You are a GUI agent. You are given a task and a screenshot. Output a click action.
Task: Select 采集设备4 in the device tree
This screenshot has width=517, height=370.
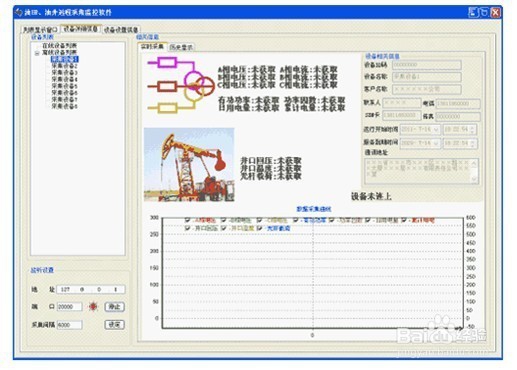[65, 79]
